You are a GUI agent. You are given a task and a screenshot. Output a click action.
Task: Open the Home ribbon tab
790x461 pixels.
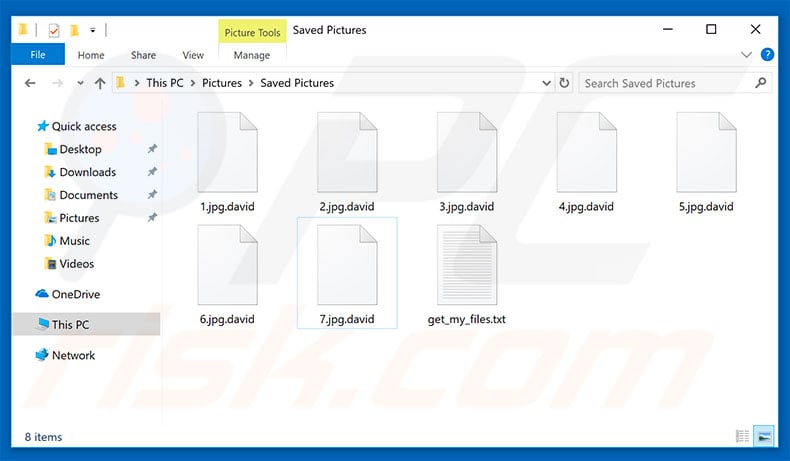(91, 55)
